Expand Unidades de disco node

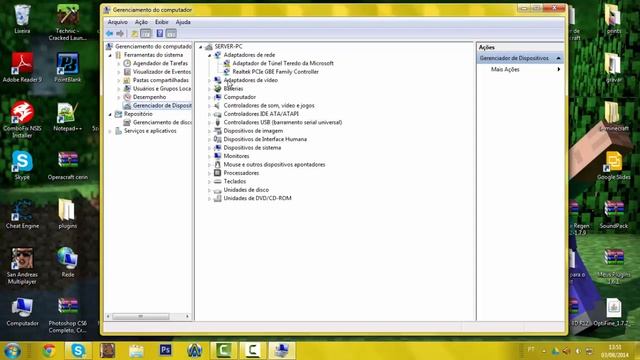209,190
